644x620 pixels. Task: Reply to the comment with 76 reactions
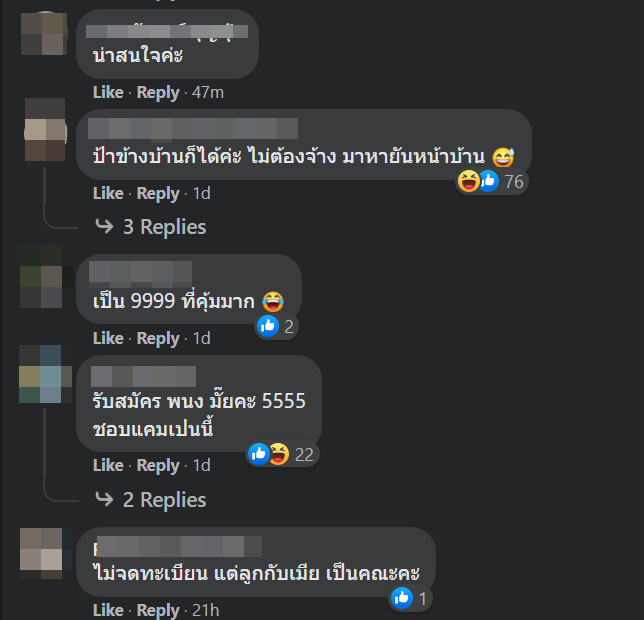(x=158, y=194)
